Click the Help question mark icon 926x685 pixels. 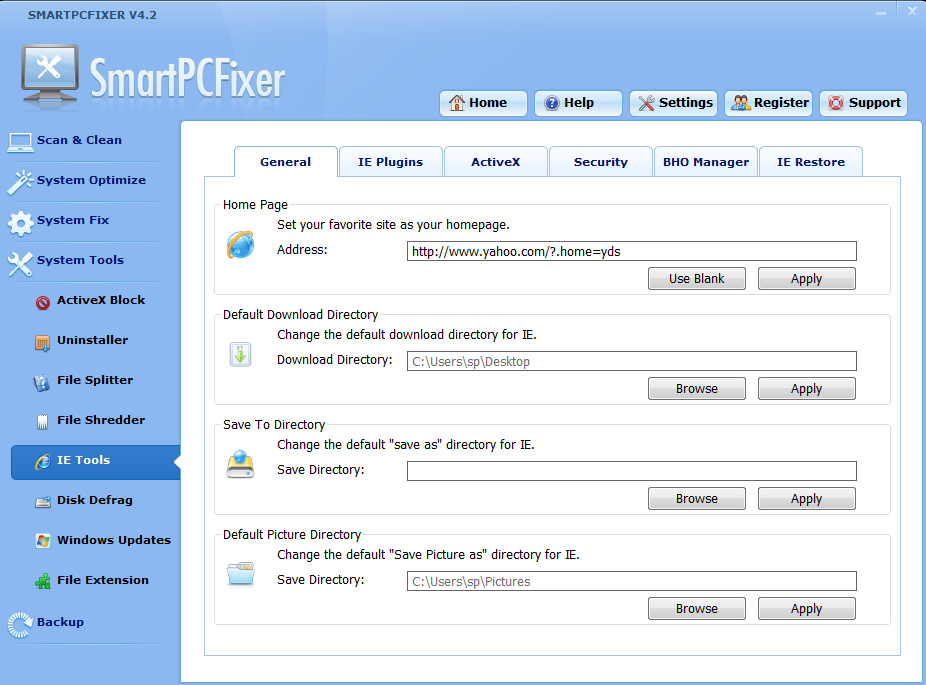coord(552,103)
